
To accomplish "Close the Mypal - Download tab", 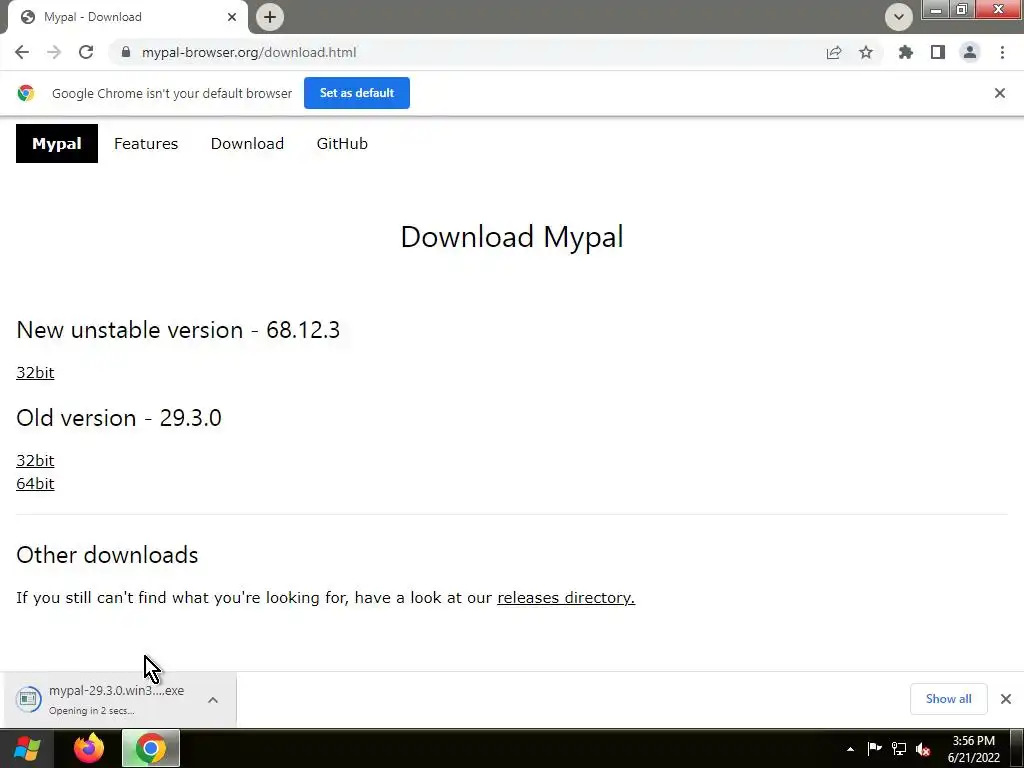I will [232, 17].
